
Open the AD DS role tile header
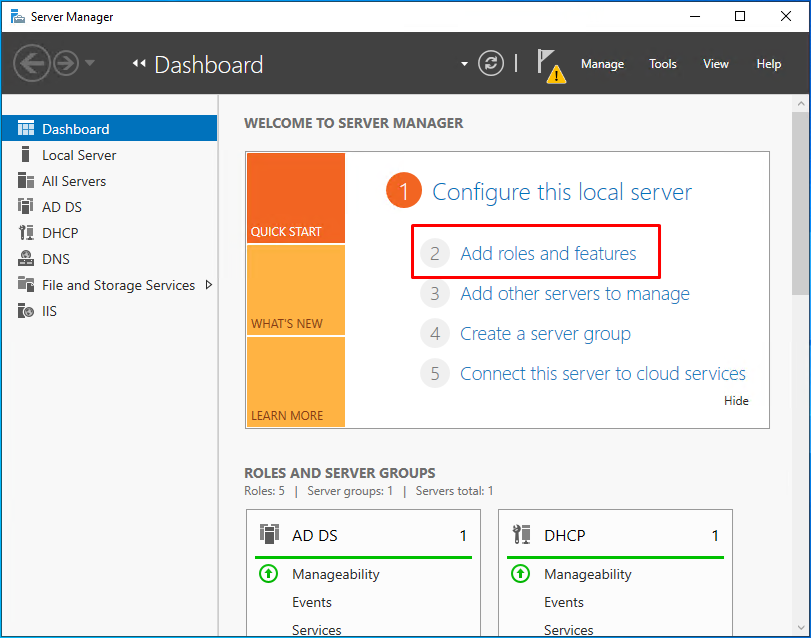363,535
